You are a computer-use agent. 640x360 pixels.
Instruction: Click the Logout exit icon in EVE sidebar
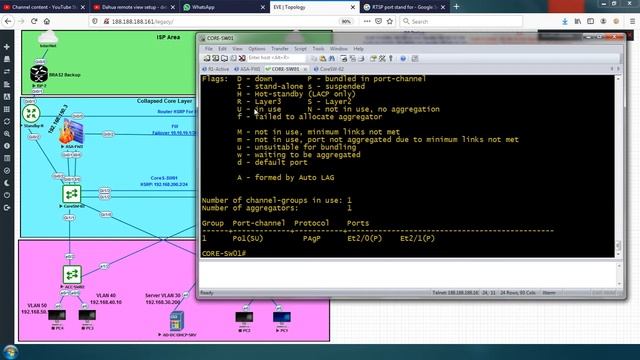click(7, 208)
